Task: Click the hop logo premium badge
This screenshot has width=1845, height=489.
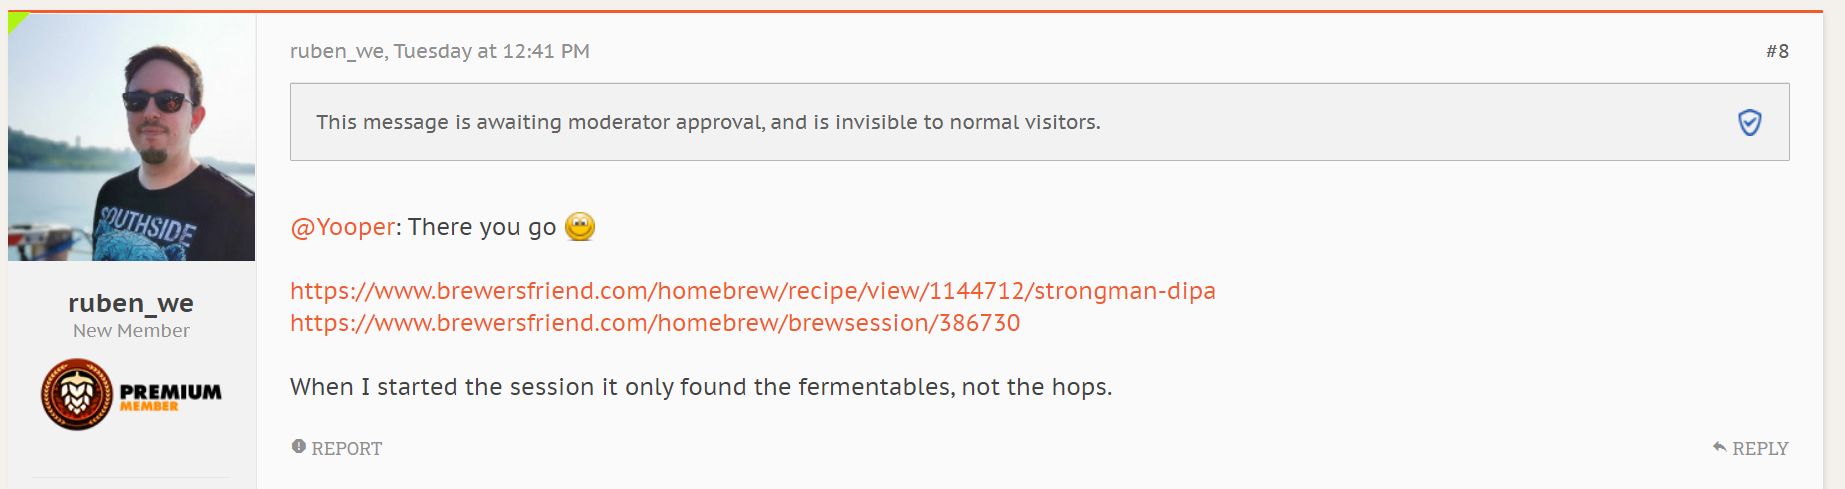Action: pyautogui.click(x=76, y=394)
